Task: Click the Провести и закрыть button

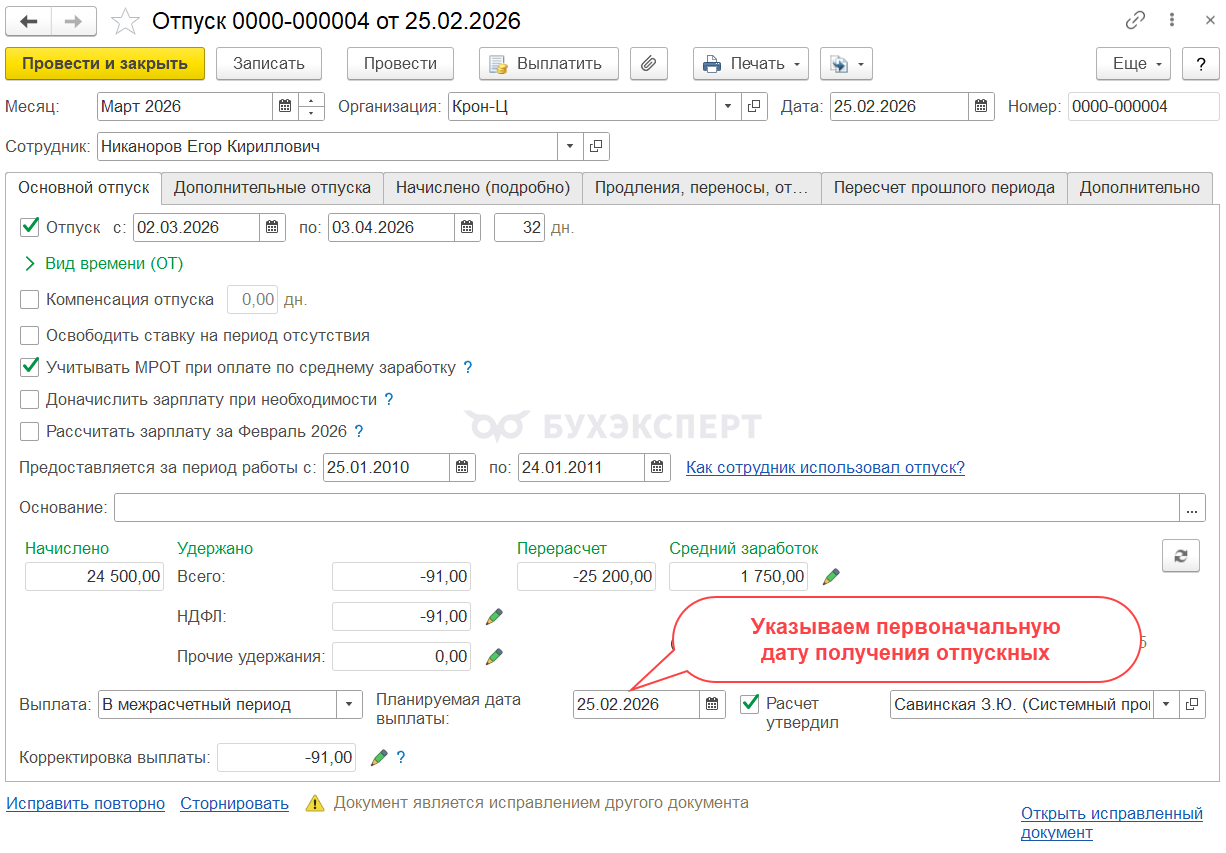Action: (x=105, y=64)
